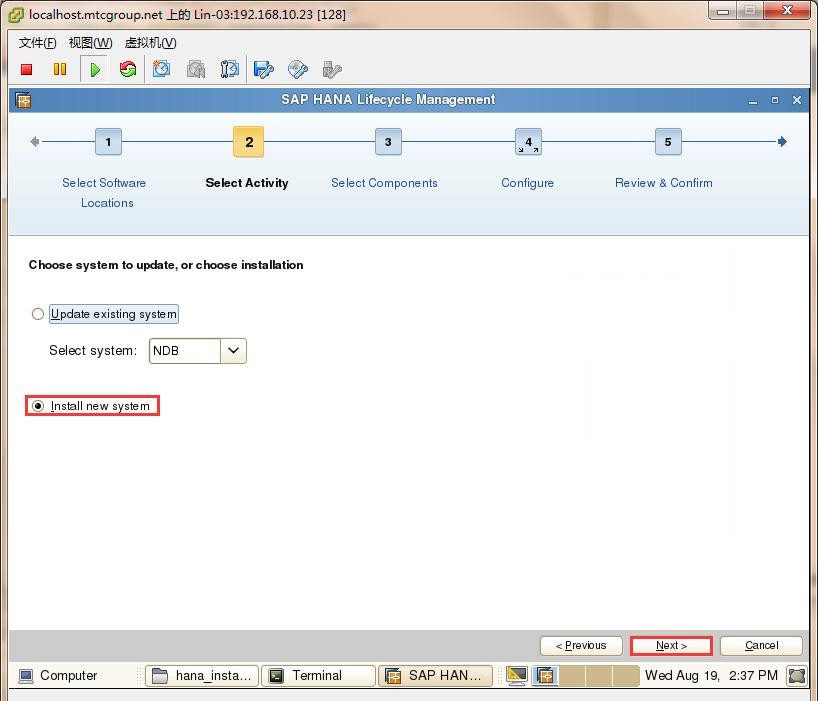Open the 视图(W) menu
This screenshot has width=818, height=701.
[x=90, y=43]
